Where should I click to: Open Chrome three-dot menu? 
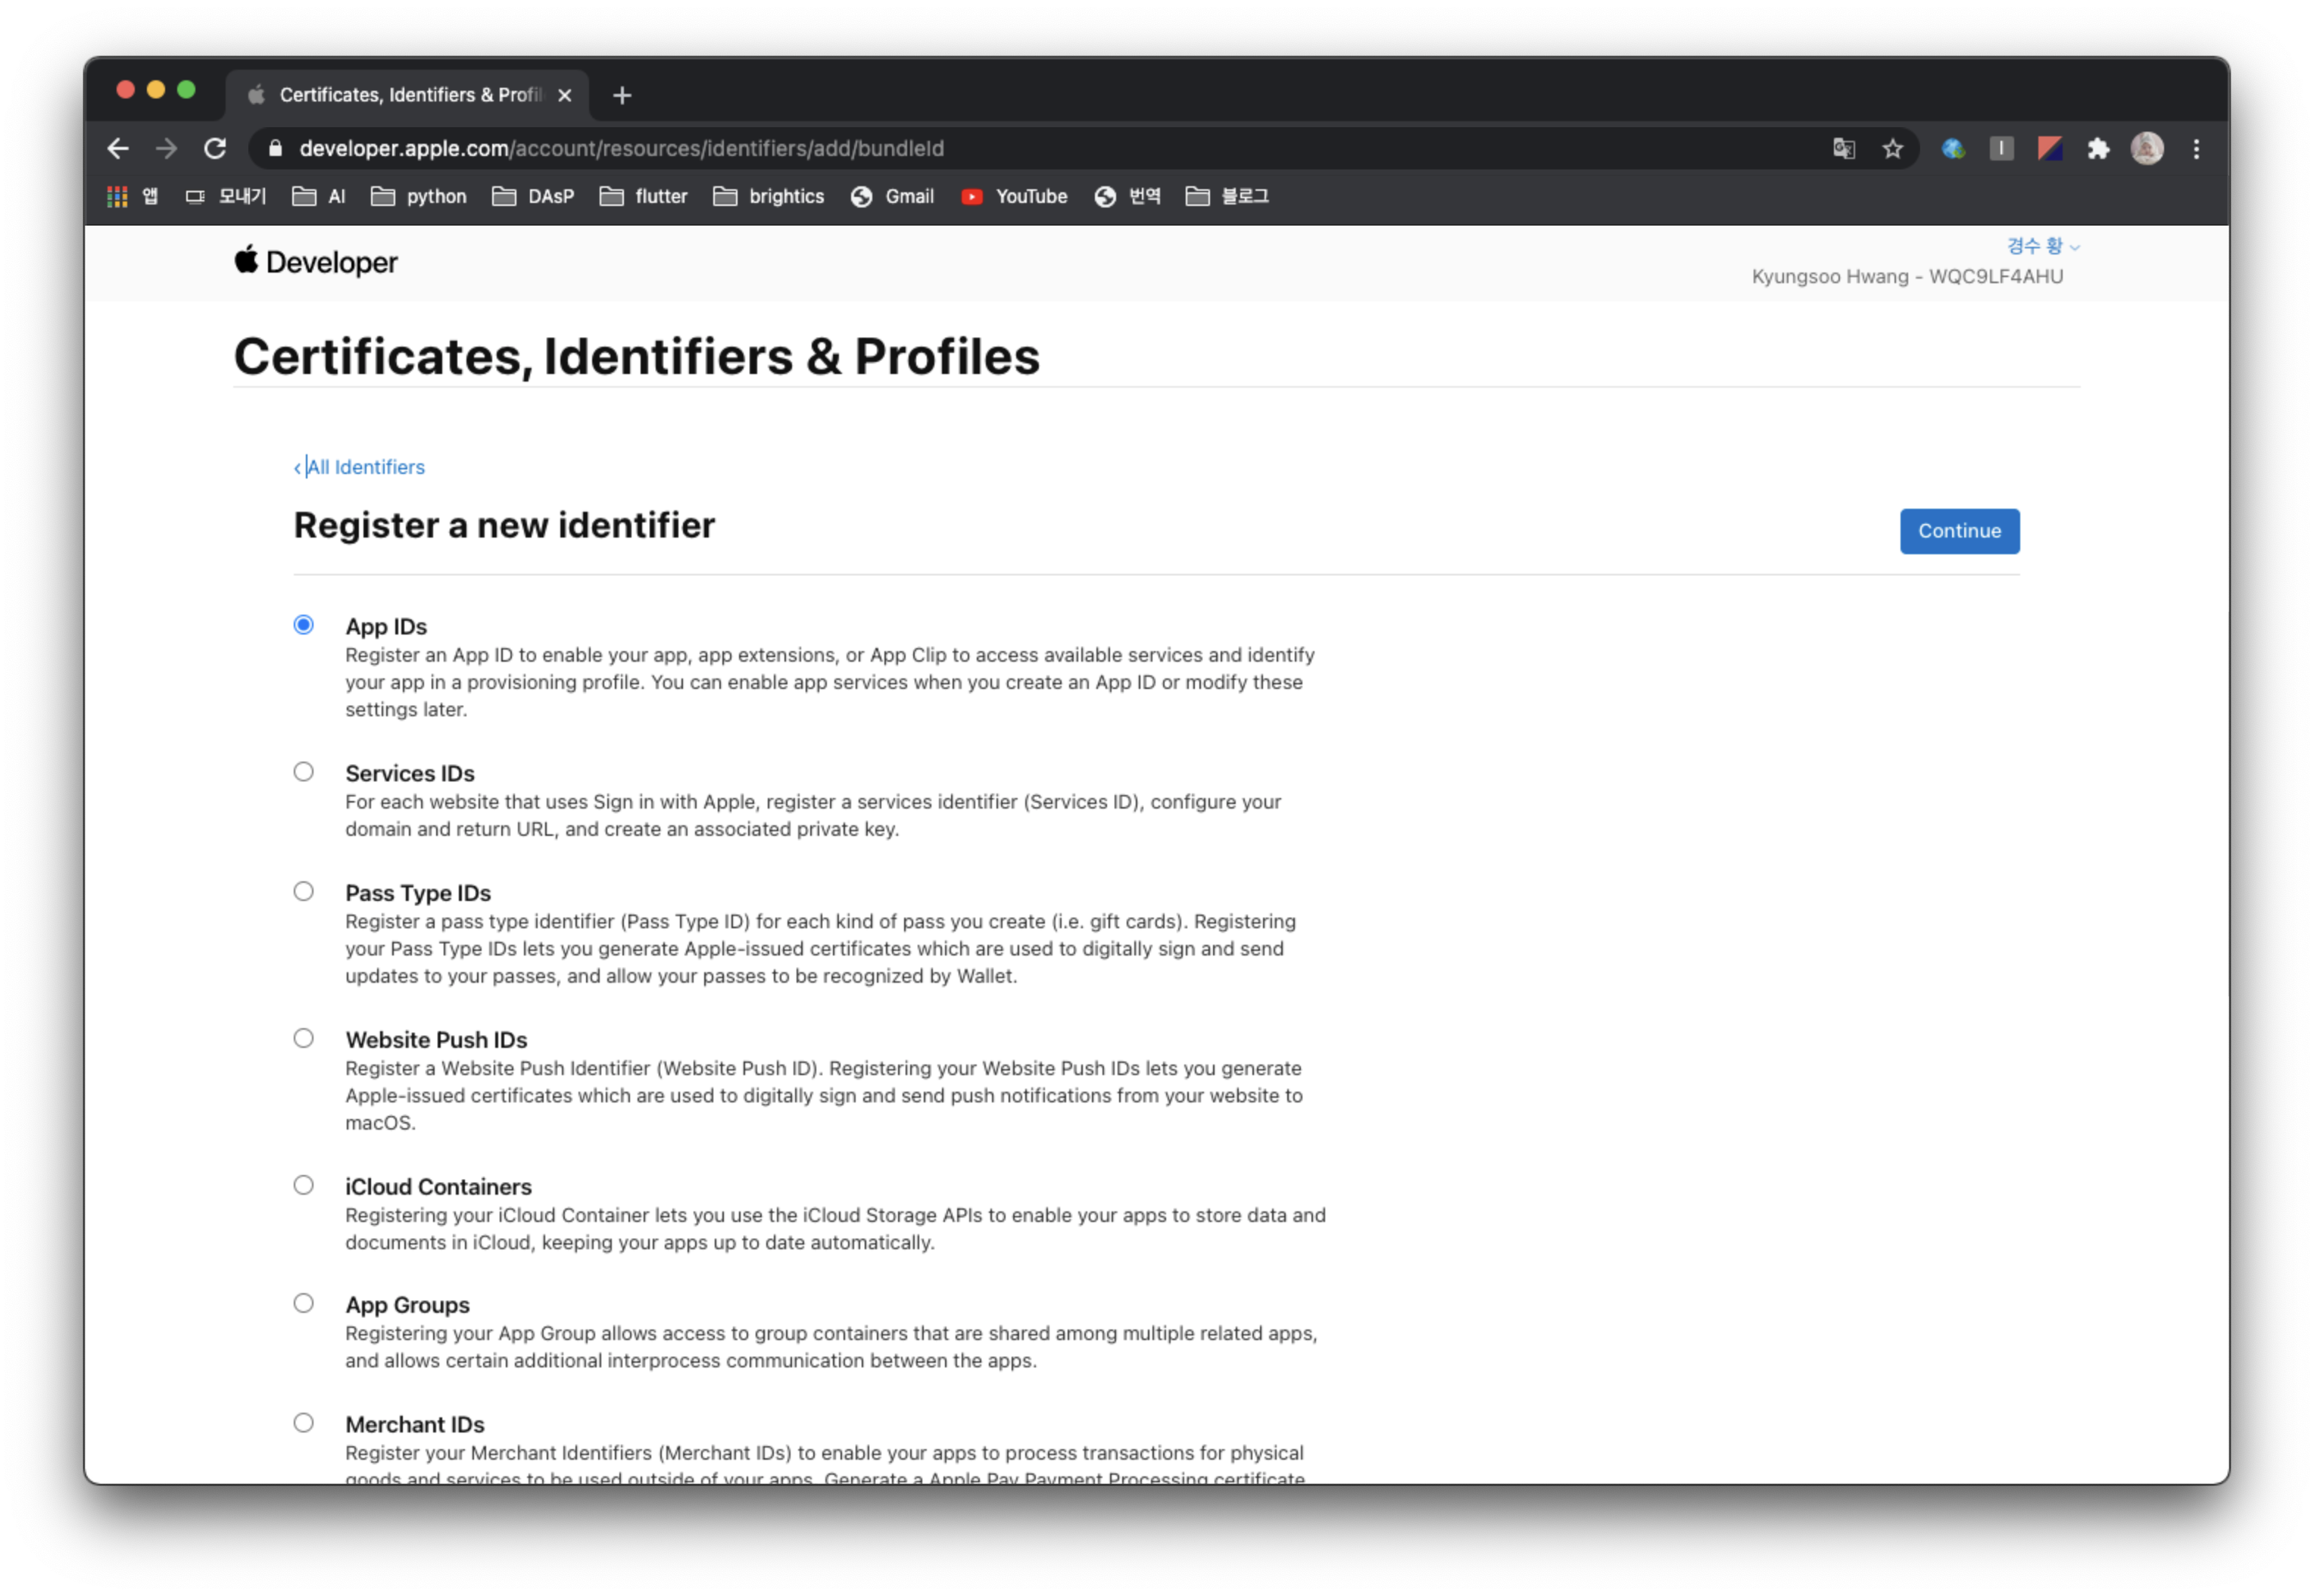2196,149
